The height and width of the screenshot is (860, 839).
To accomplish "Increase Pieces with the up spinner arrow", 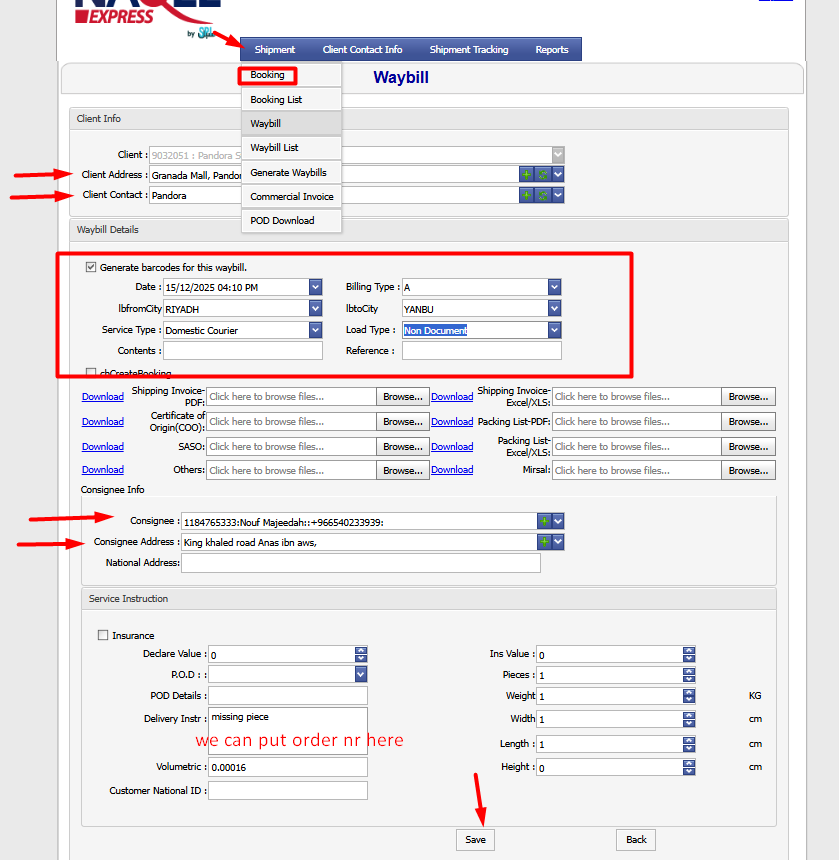I will pos(689,671).
